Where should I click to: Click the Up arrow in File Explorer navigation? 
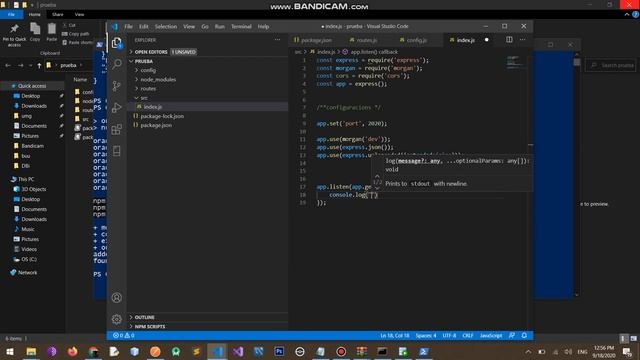pos(39,65)
